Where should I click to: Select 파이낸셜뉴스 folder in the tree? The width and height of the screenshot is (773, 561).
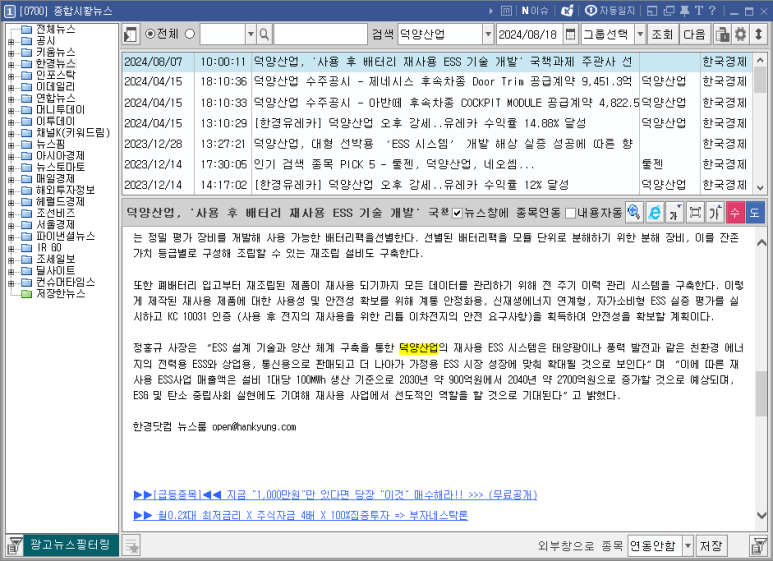coord(65,236)
